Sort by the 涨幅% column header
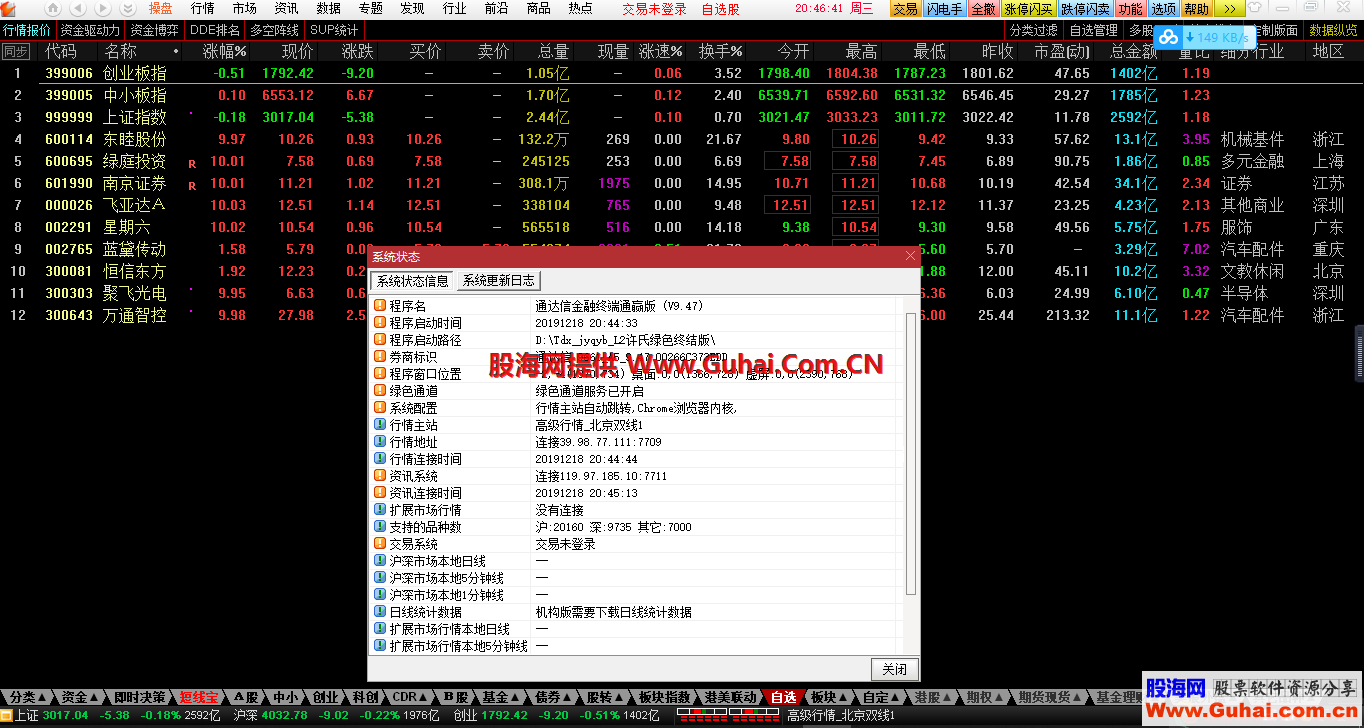The width and height of the screenshot is (1364, 728). point(224,51)
